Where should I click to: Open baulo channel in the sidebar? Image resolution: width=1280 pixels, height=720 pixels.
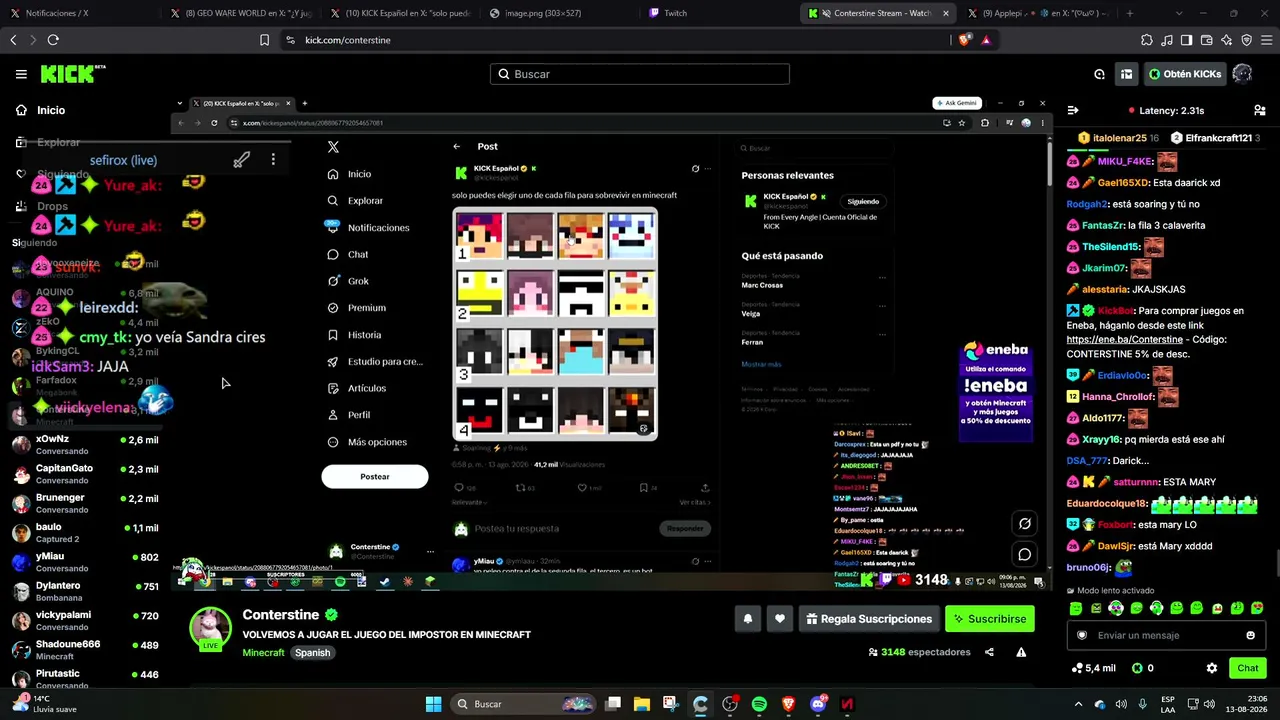85,532
